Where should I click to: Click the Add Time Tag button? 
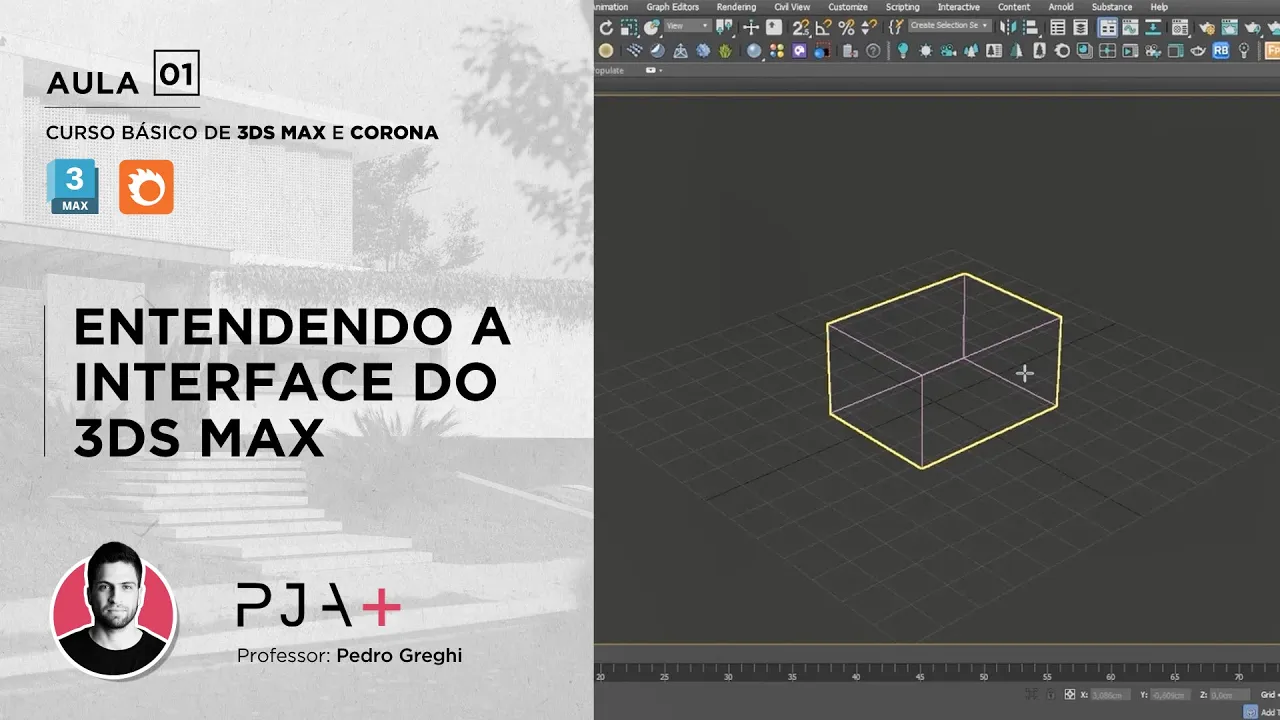[1262, 711]
